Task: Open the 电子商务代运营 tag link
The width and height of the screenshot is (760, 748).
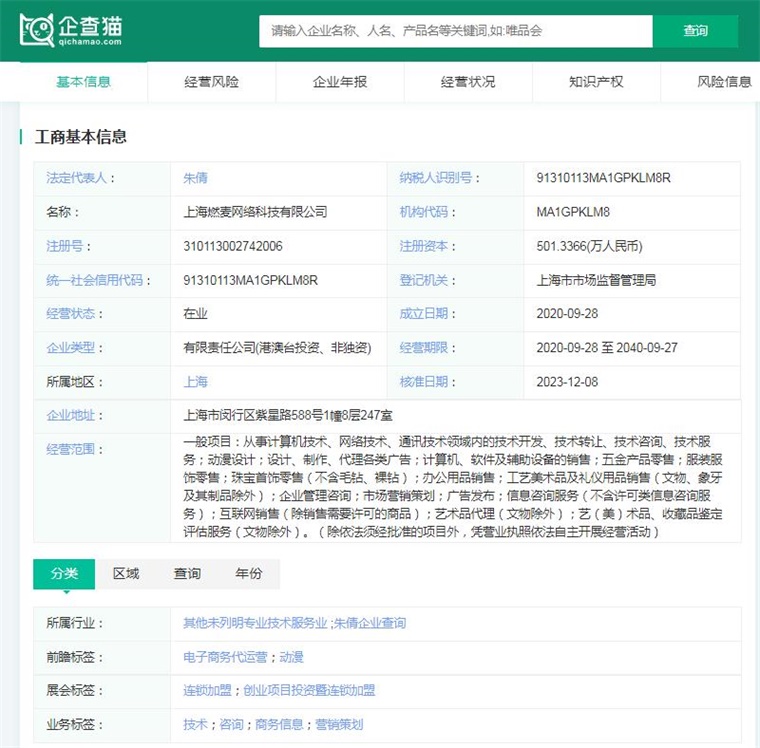Action: pyautogui.click(x=225, y=657)
